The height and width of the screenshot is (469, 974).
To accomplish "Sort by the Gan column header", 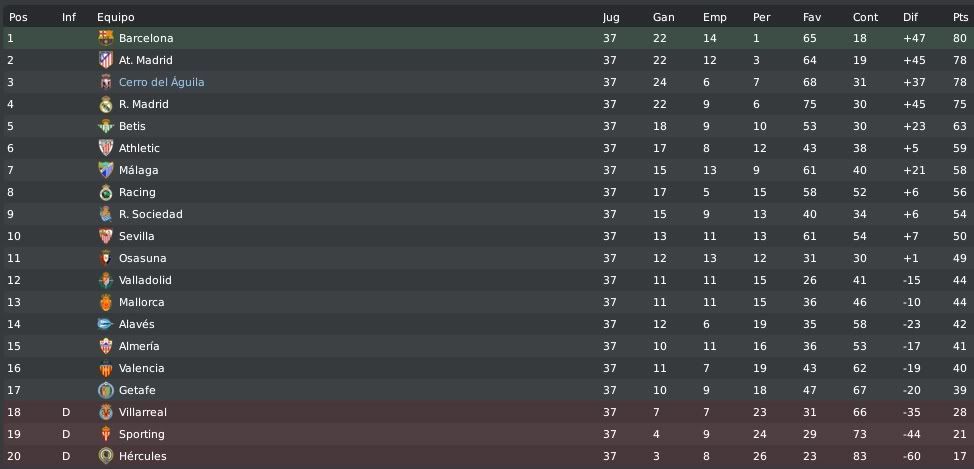I will point(663,17).
